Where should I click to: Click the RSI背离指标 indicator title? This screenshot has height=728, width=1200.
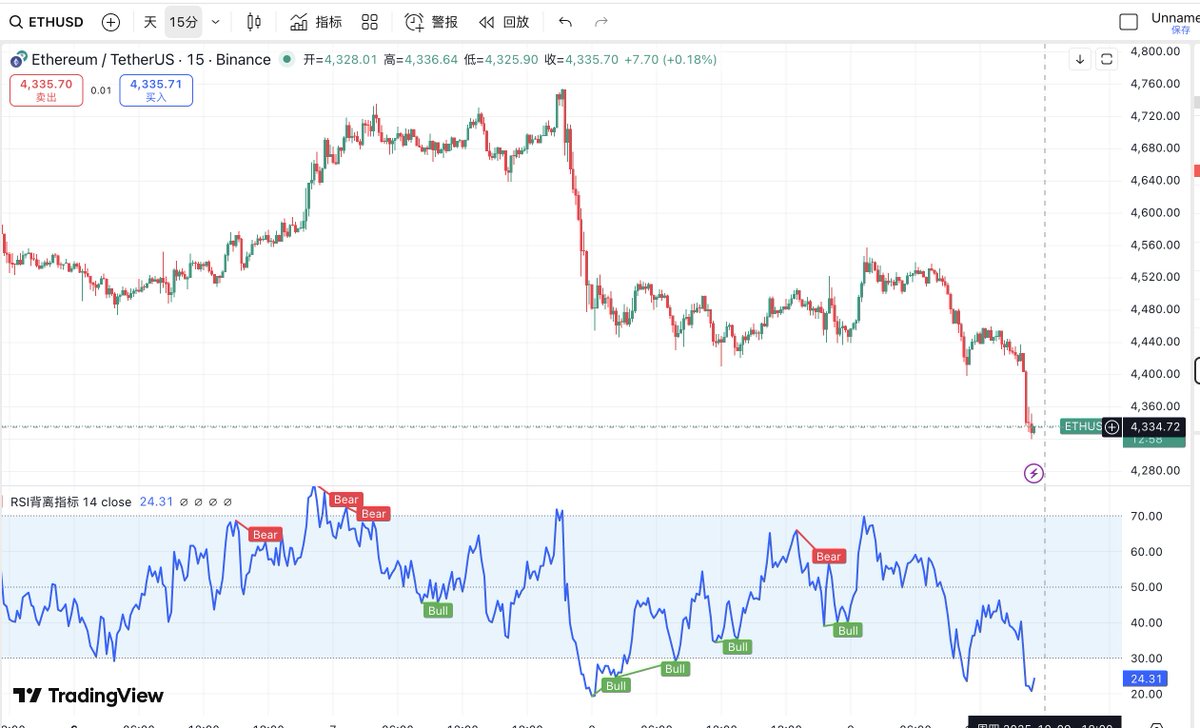pyautogui.click(x=70, y=502)
